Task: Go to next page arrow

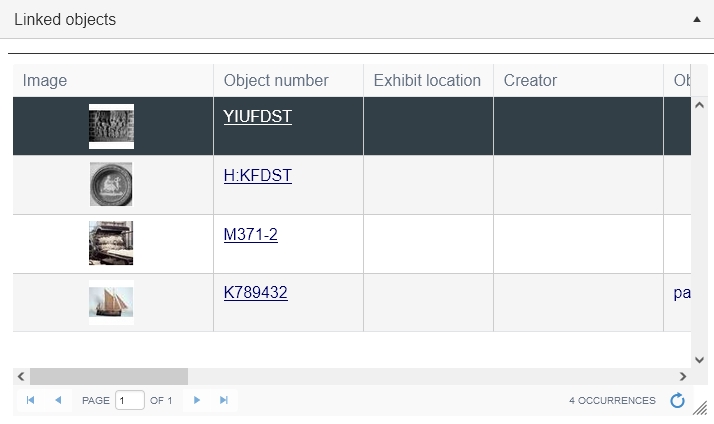Action: pos(197,400)
